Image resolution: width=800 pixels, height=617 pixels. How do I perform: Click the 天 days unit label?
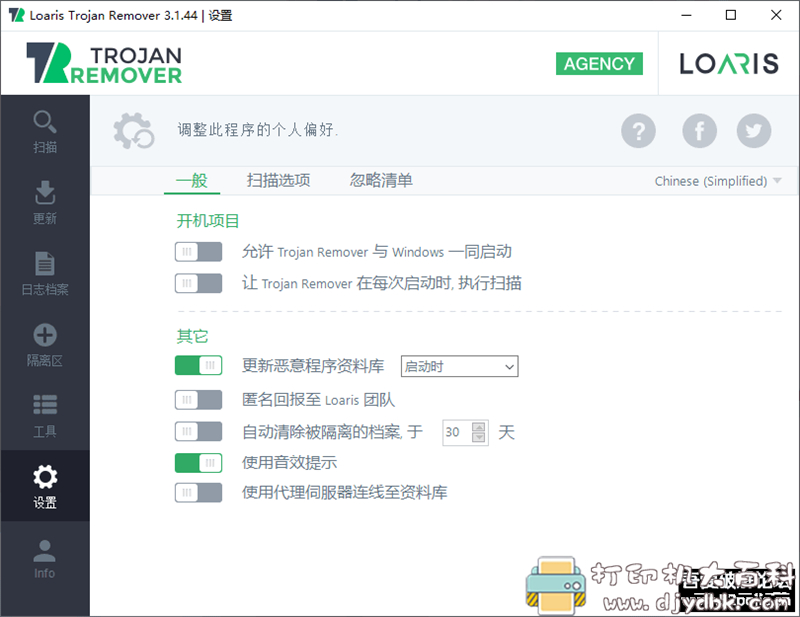[x=506, y=432]
